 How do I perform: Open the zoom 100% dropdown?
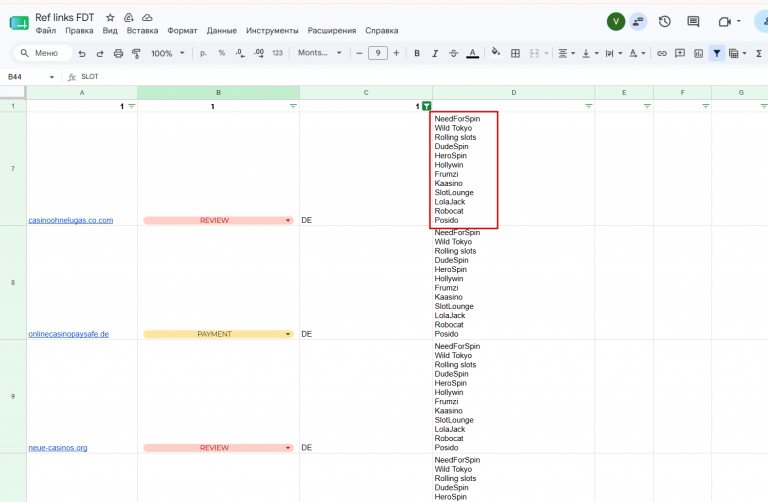168,53
